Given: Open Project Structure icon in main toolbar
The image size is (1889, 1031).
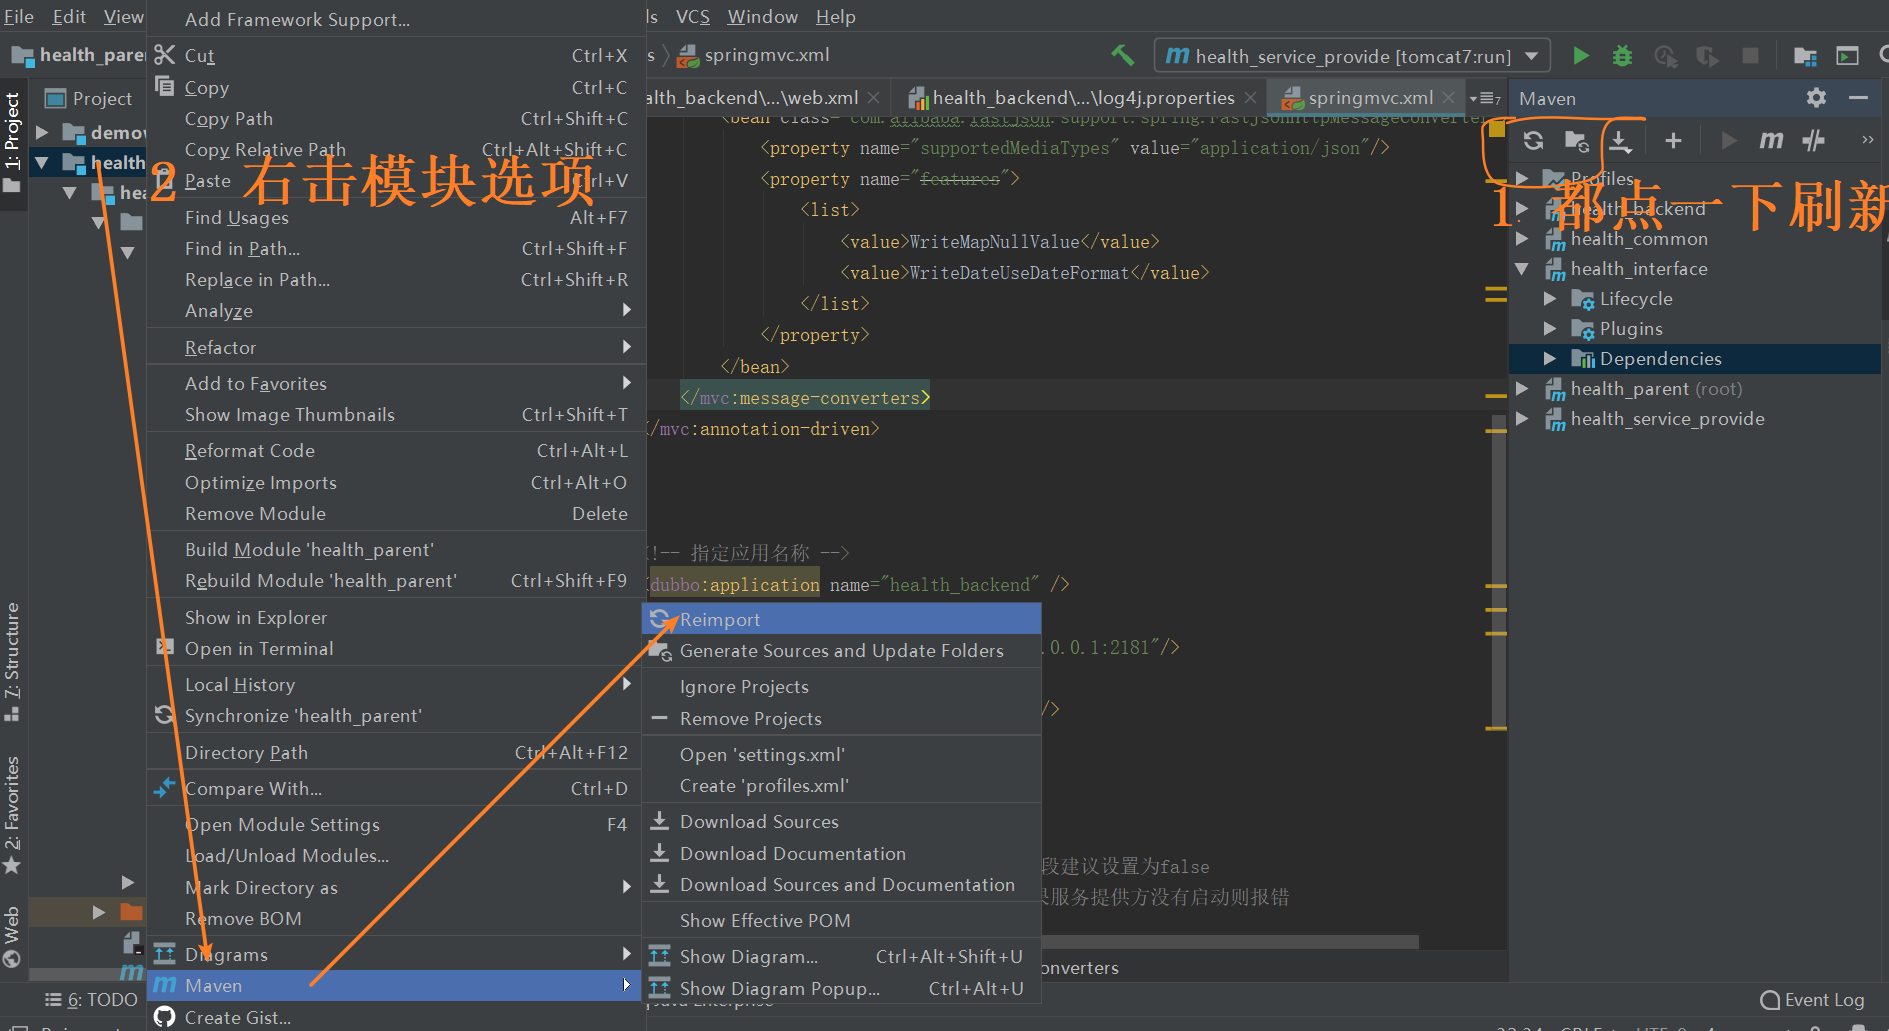Looking at the screenshot, I should (x=1805, y=56).
